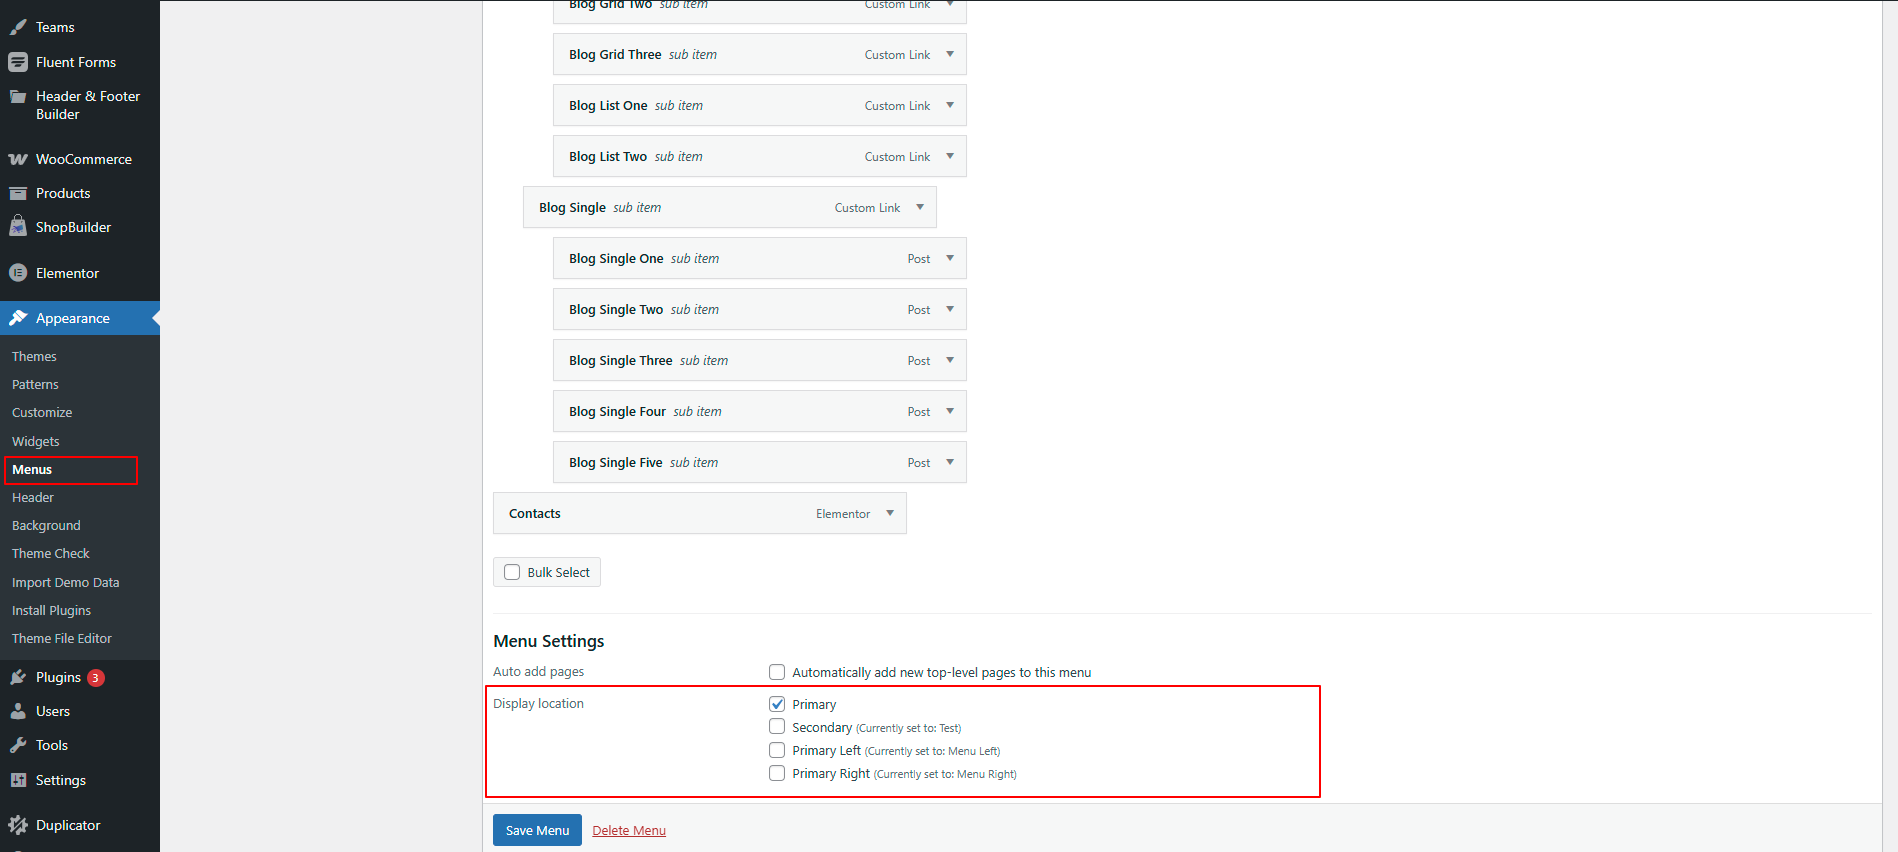
Task: Check the Primary Left display location
Action: click(x=777, y=750)
